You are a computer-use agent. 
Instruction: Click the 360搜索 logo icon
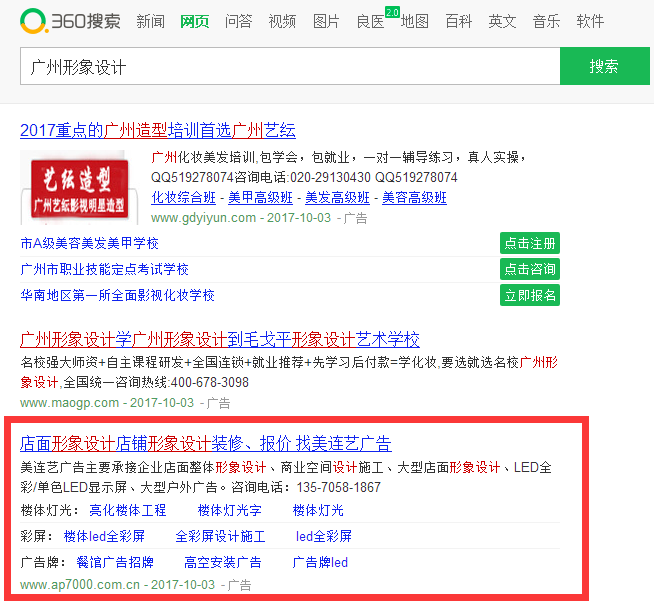click(35, 21)
